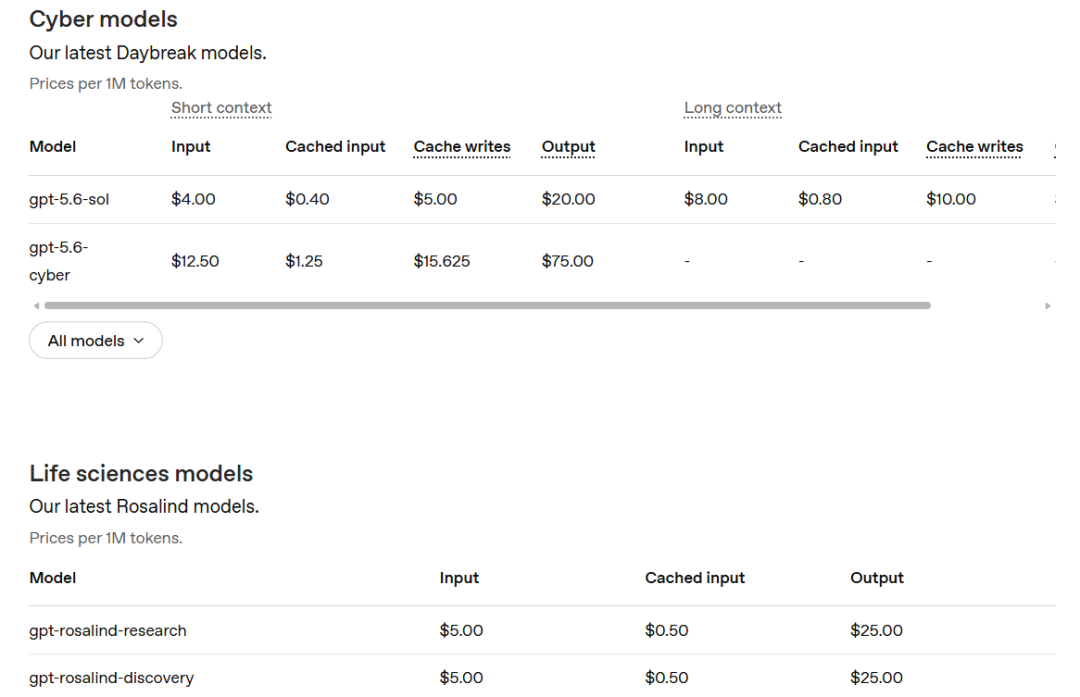This screenshot has width=1080, height=697.
Task: Click the left scroll arrow of the table
Action: 37,306
